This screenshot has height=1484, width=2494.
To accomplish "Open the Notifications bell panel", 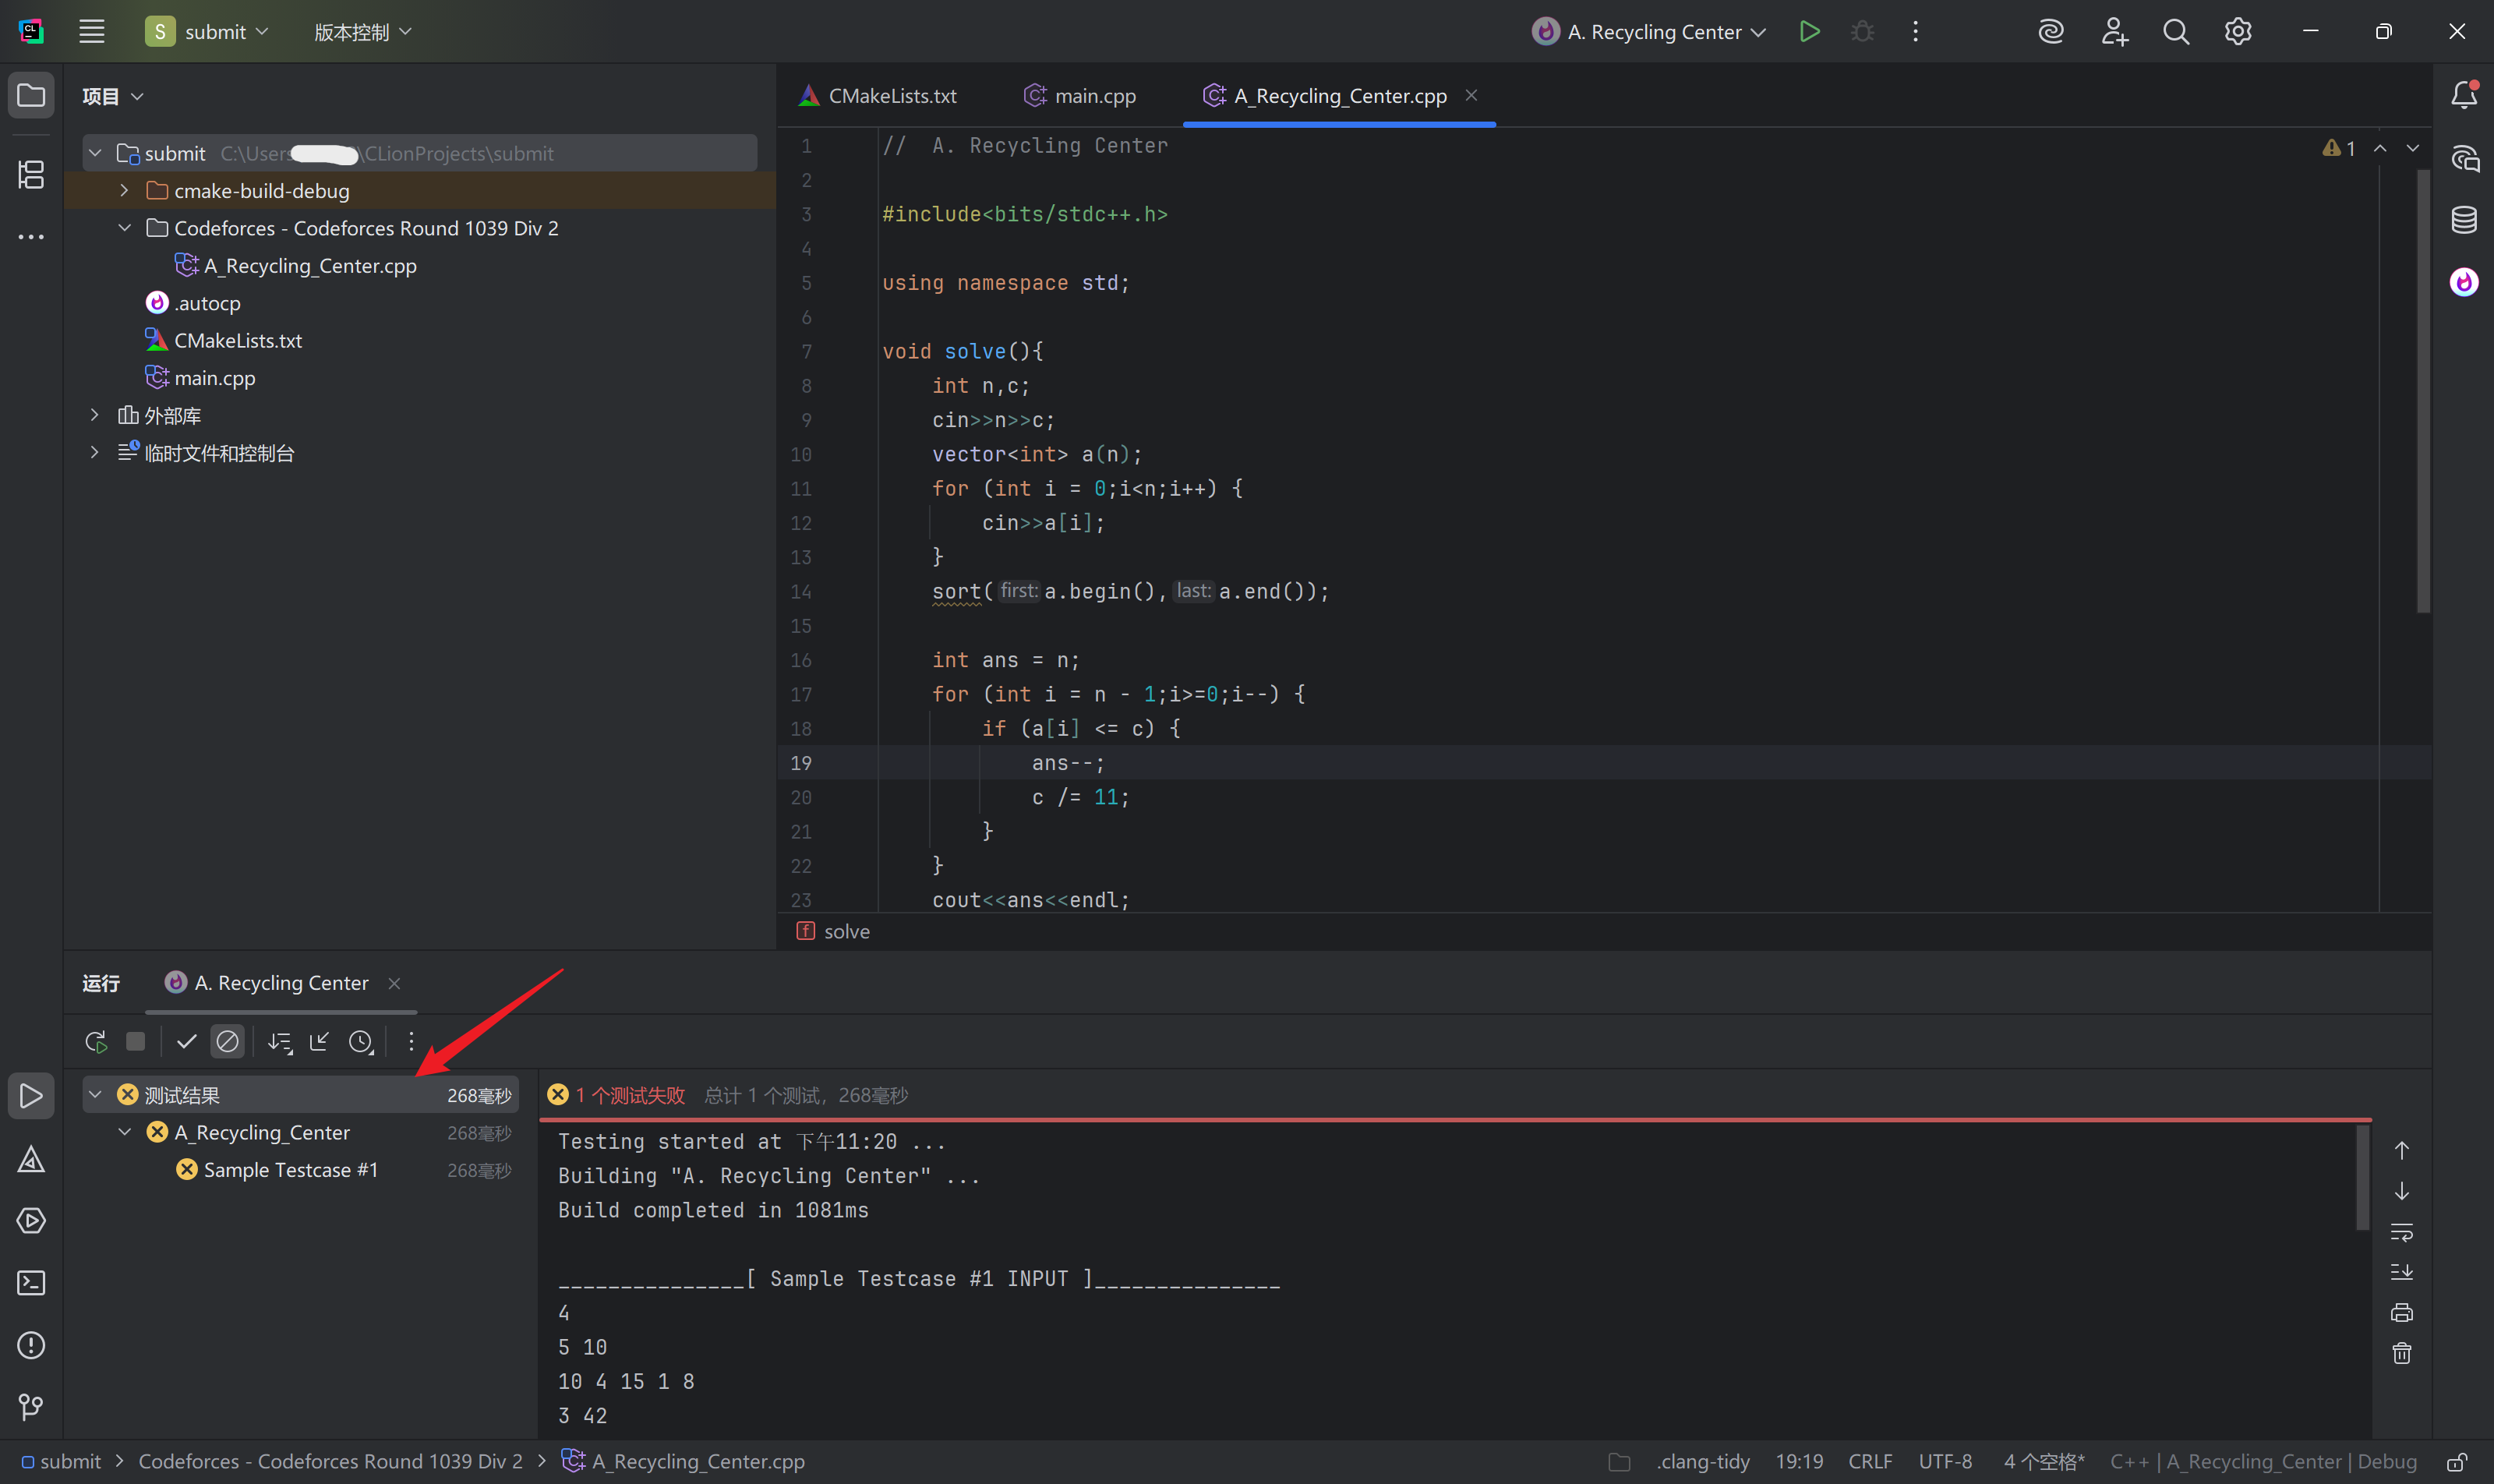I will tap(2464, 96).
